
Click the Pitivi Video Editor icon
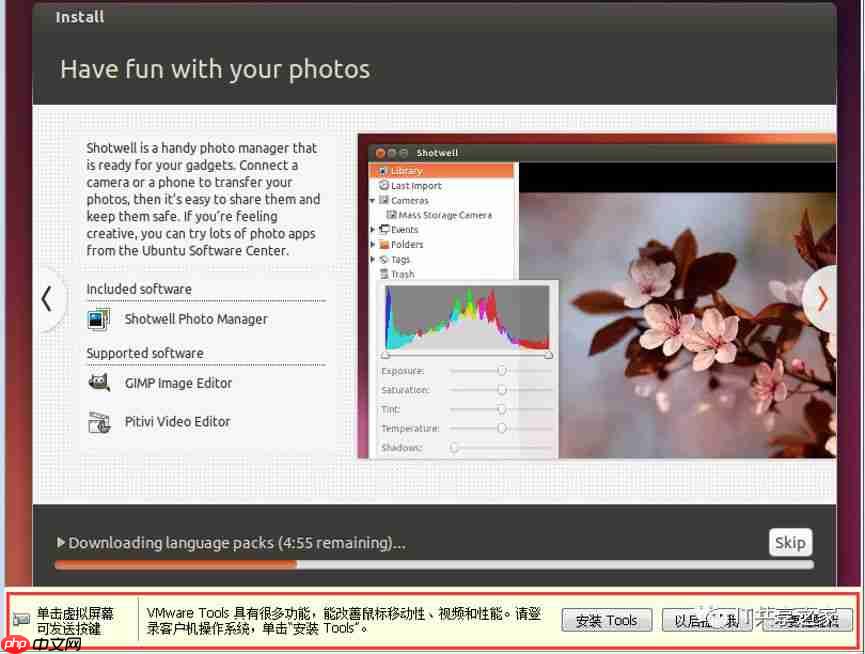98,421
